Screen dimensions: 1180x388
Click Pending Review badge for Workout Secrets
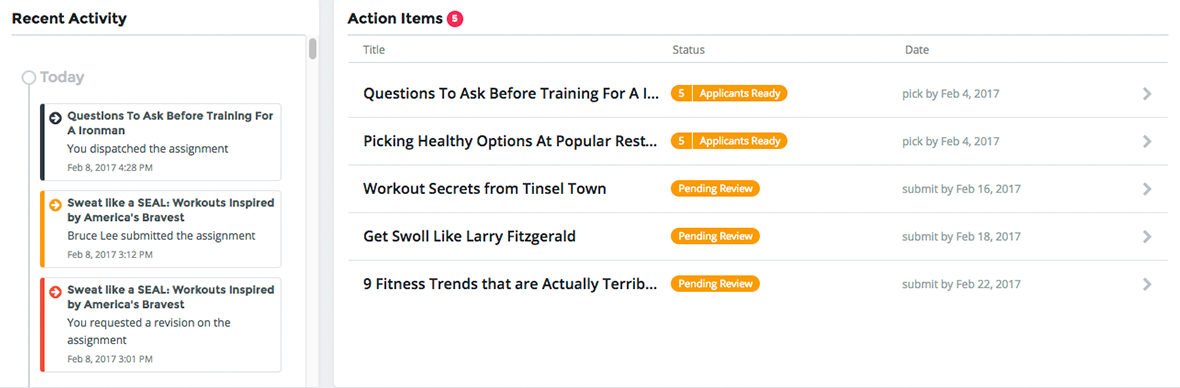tap(715, 189)
